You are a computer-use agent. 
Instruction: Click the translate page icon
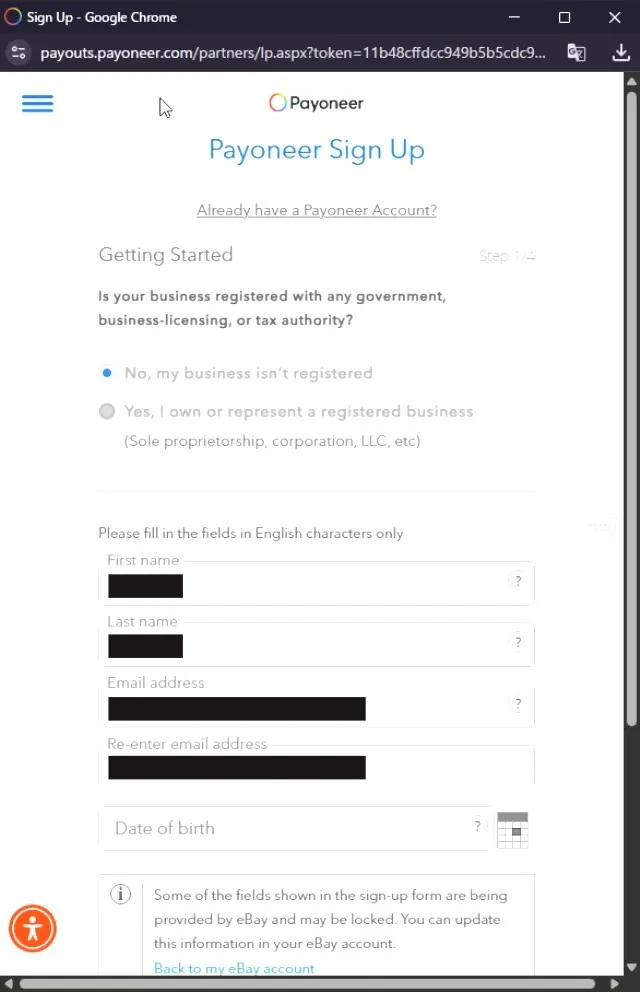click(x=576, y=53)
